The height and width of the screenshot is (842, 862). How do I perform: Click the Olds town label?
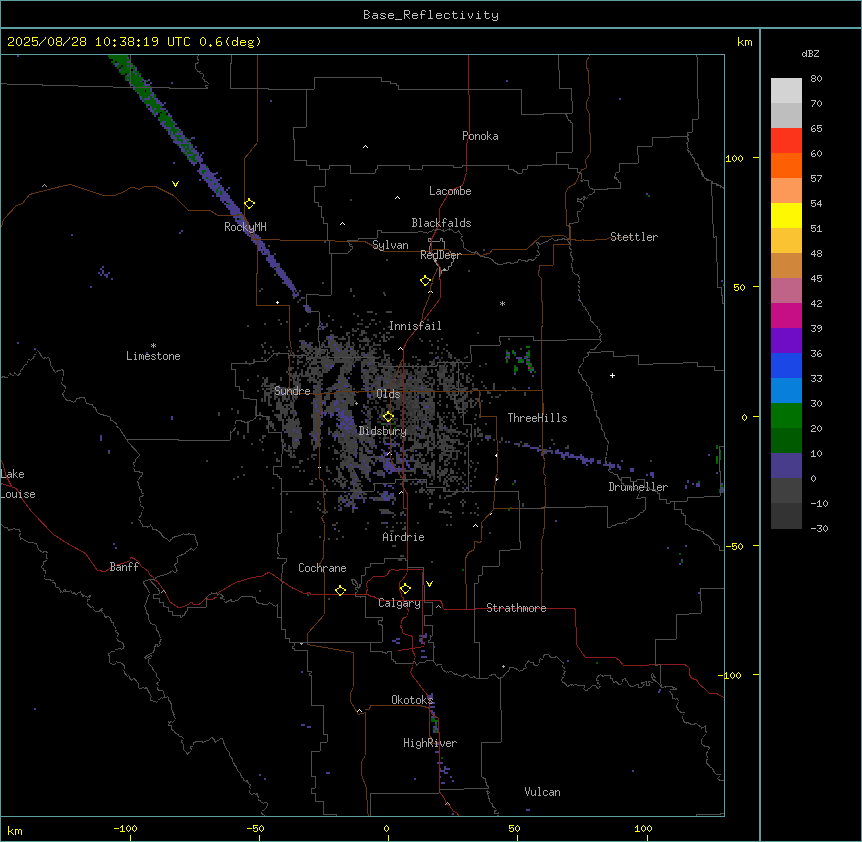(x=388, y=394)
